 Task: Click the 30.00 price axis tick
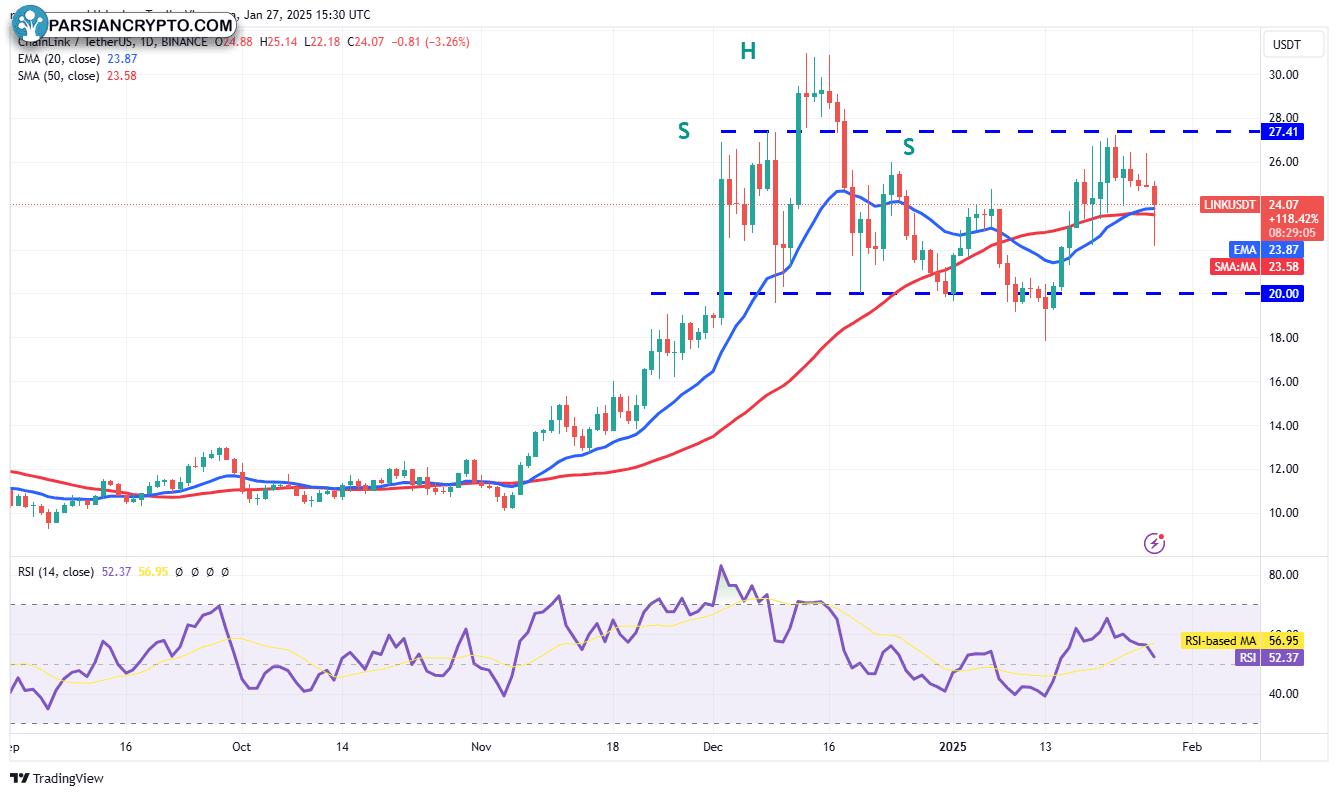(1284, 74)
